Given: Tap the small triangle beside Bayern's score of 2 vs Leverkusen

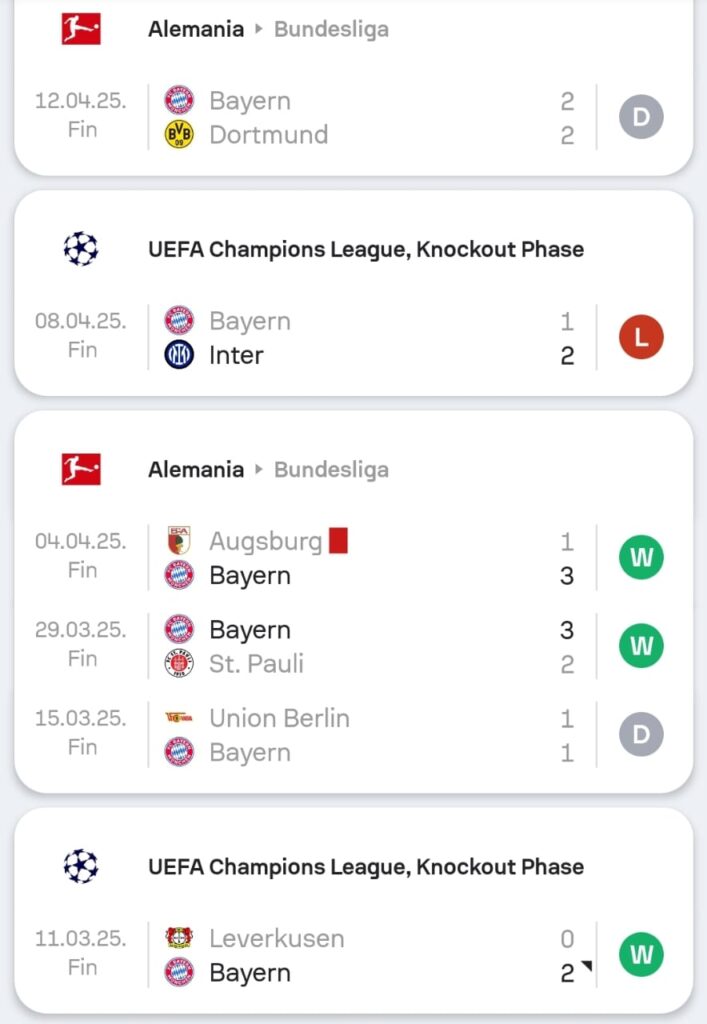Looking at the screenshot, I should [x=588, y=967].
